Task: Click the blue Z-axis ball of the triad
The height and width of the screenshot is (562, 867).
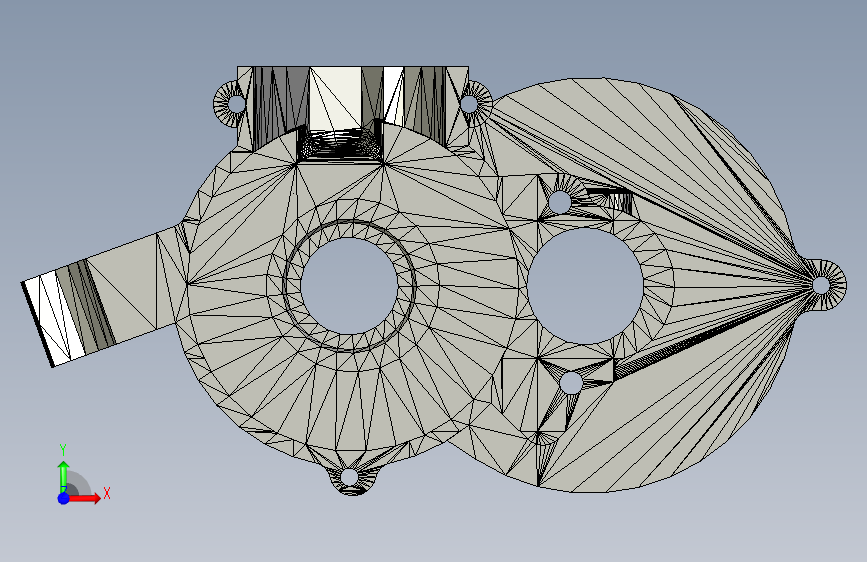Action: [x=64, y=498]
